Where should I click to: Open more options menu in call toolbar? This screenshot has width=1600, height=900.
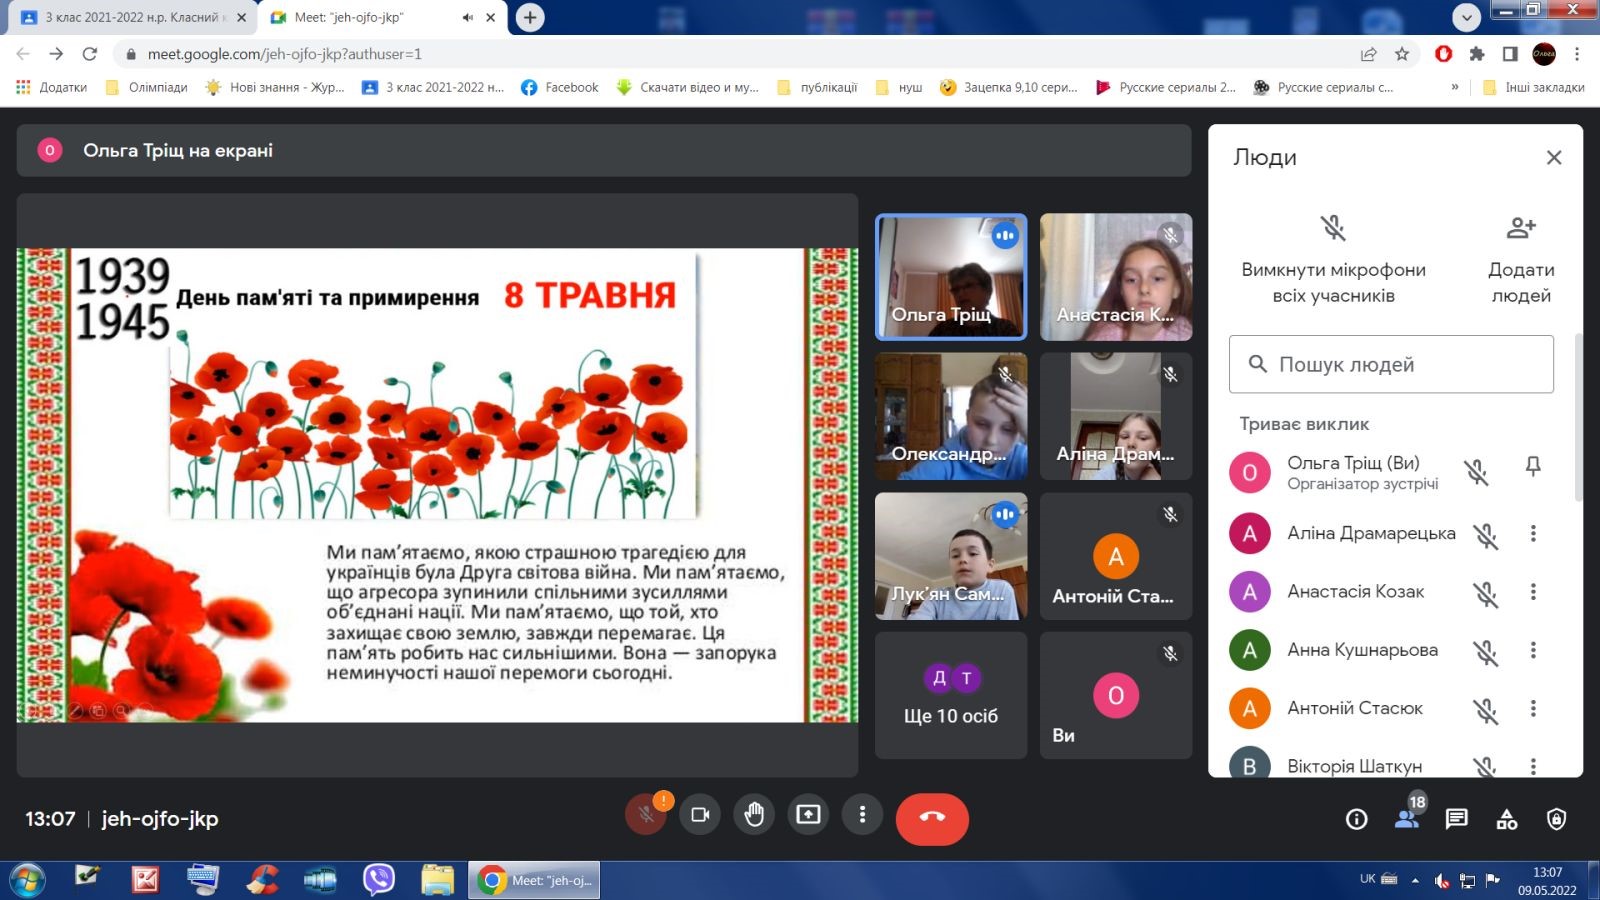point(862,815)
